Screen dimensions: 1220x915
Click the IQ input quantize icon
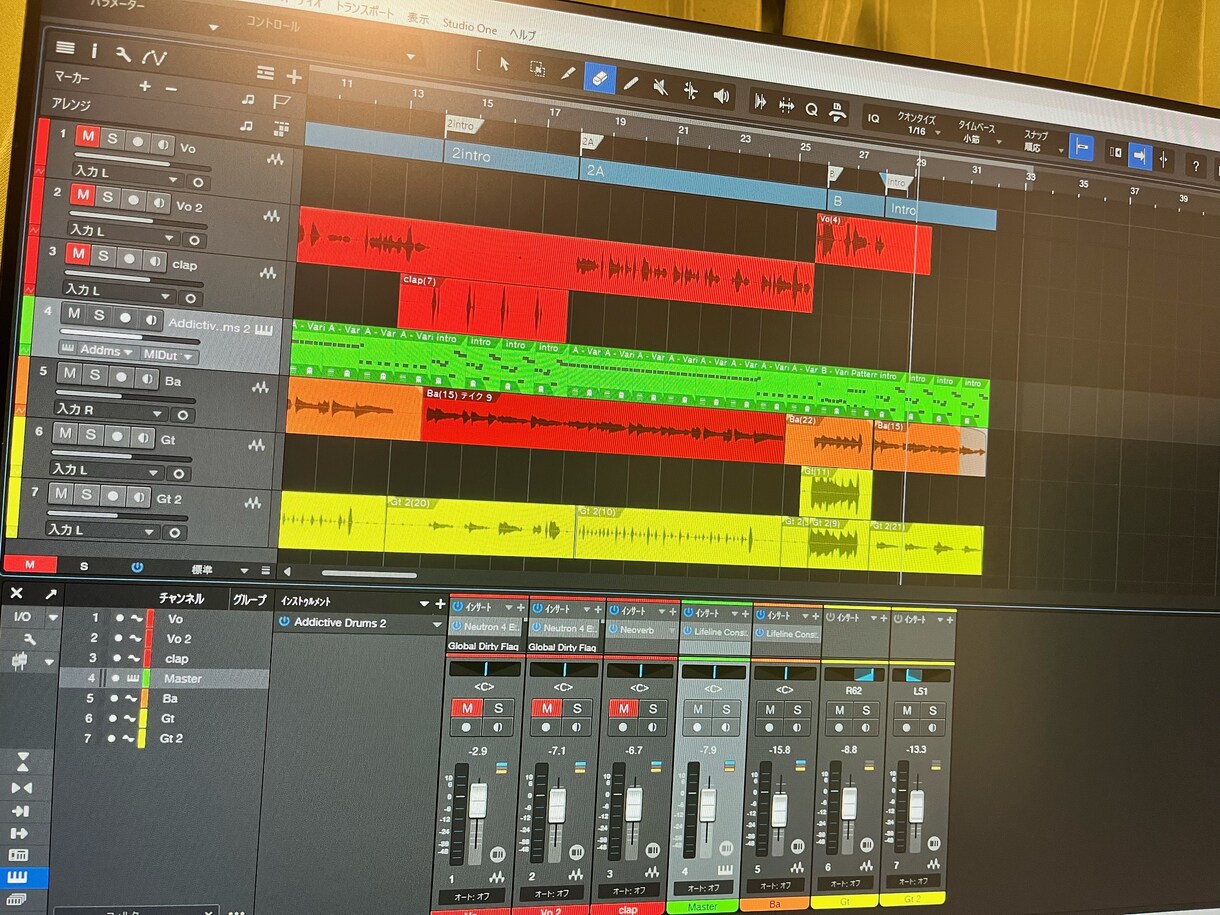point(873,117)
